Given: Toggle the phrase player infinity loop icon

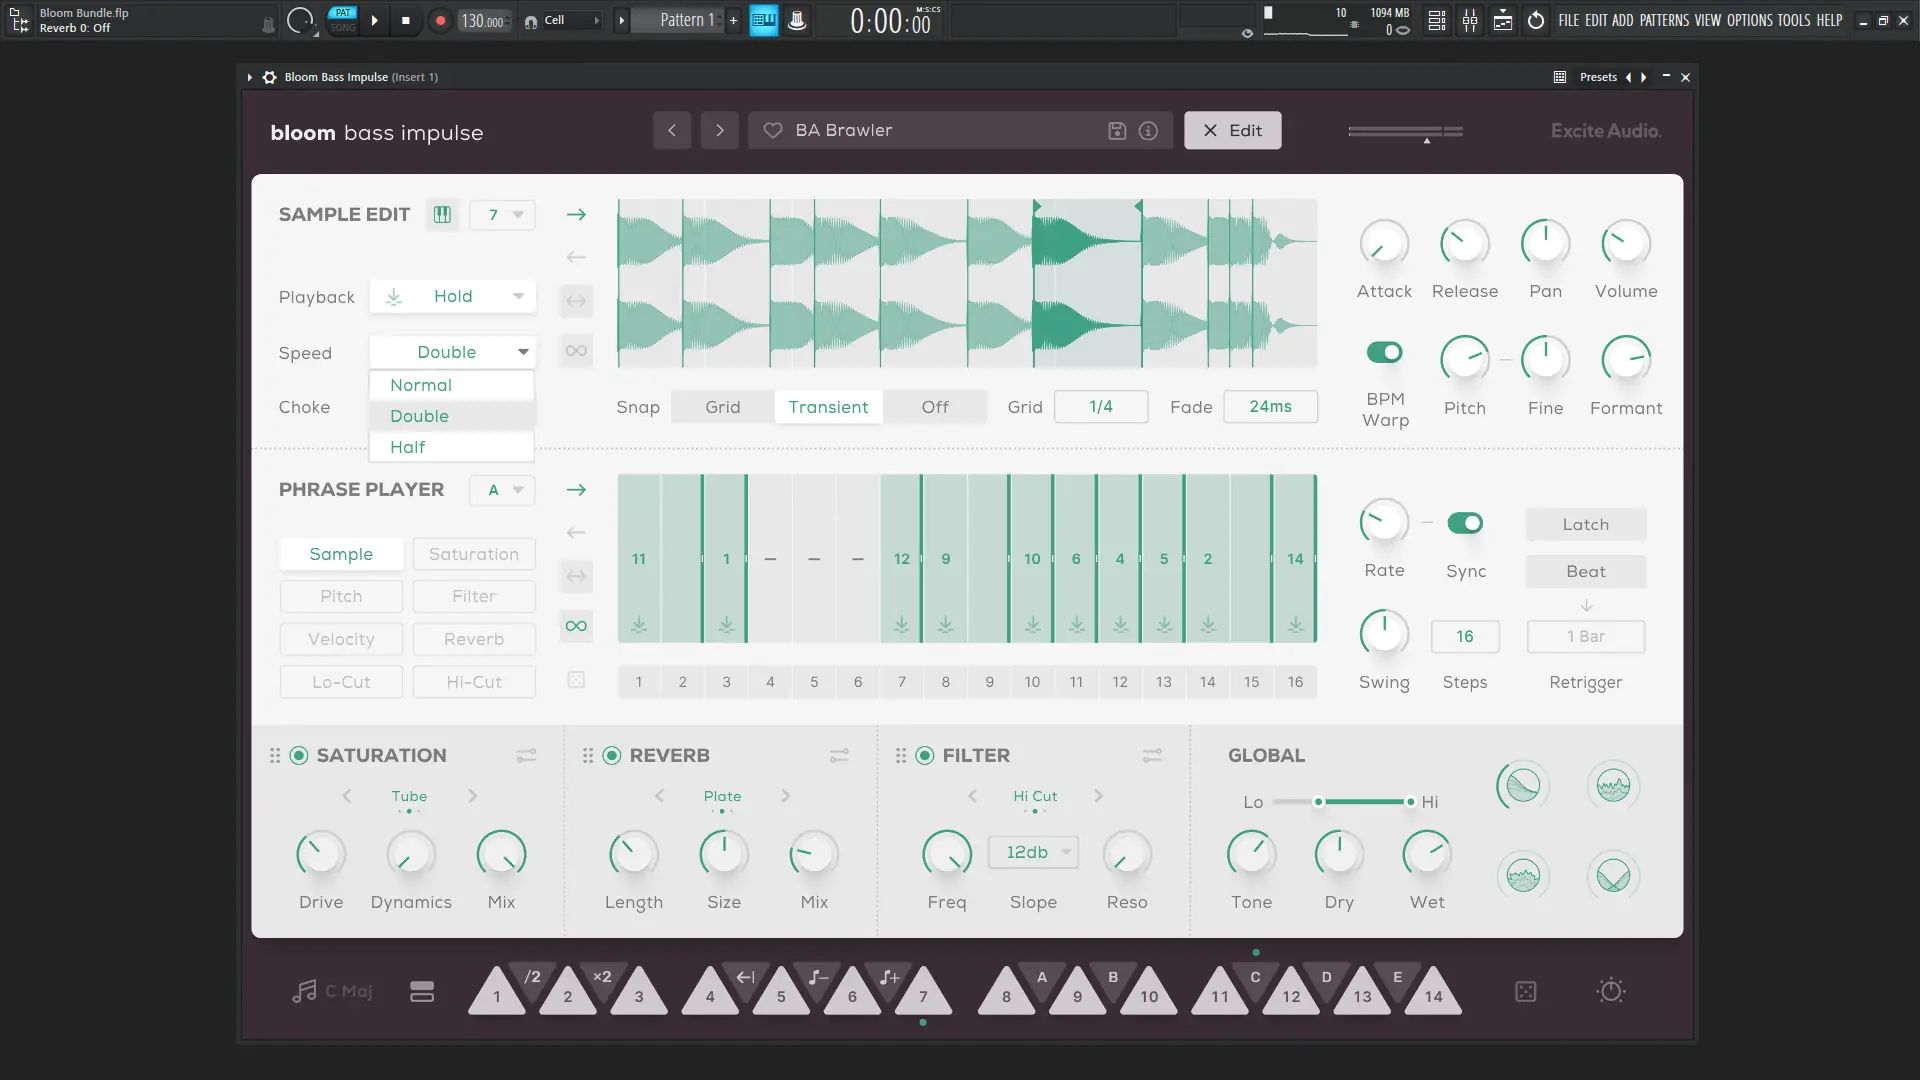Looking at the screenshot, I should coord(576,626).
